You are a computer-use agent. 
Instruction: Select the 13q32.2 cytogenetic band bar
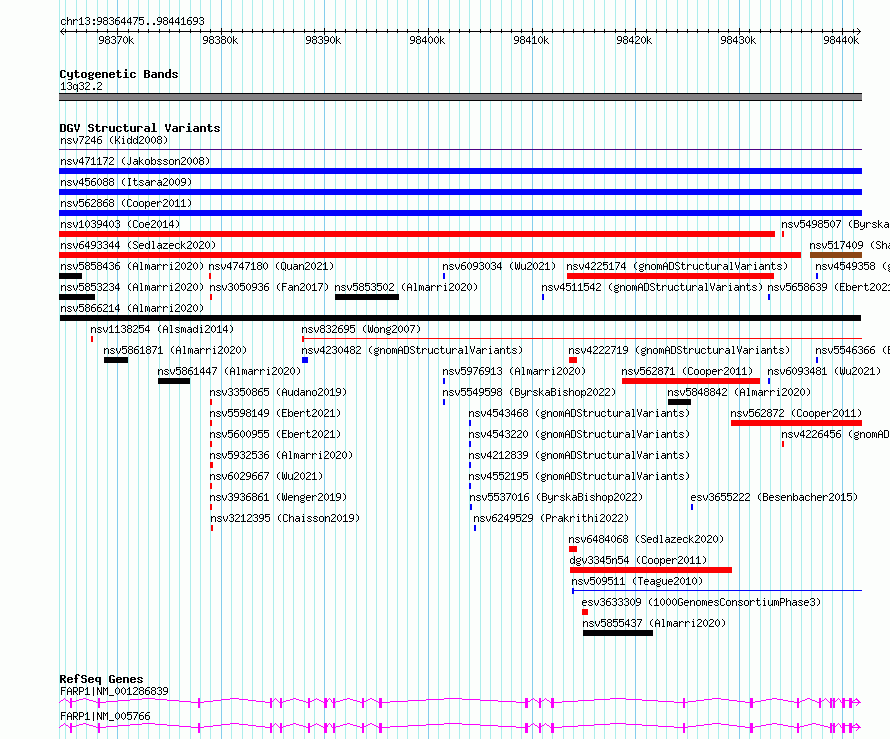460,97
